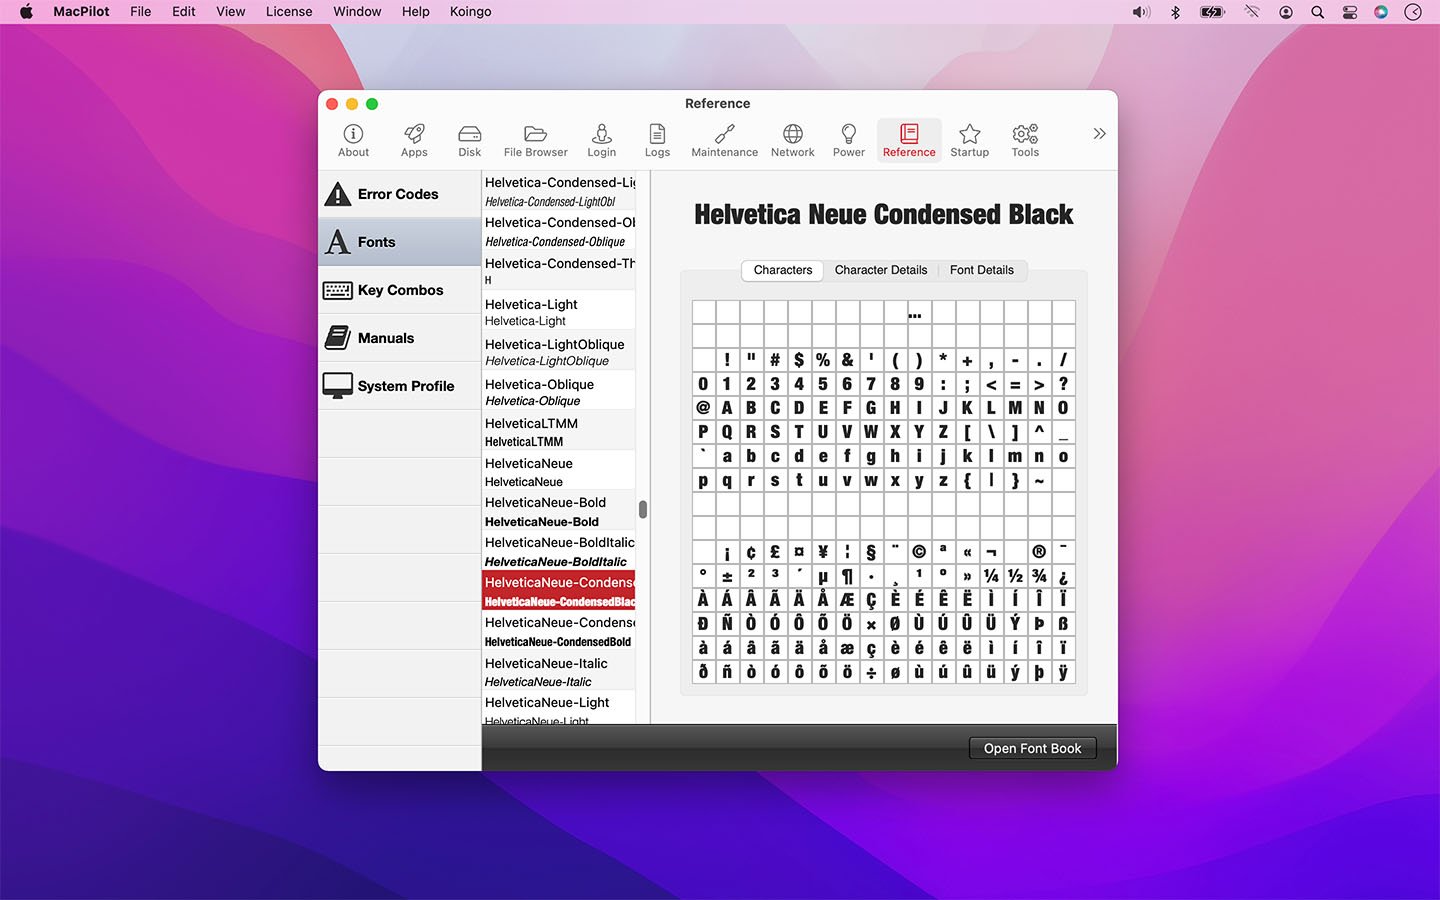Open Key Combos in the sidebar
The height and width of the screenshot is (900, 1440).
click(x=399, y=290)
